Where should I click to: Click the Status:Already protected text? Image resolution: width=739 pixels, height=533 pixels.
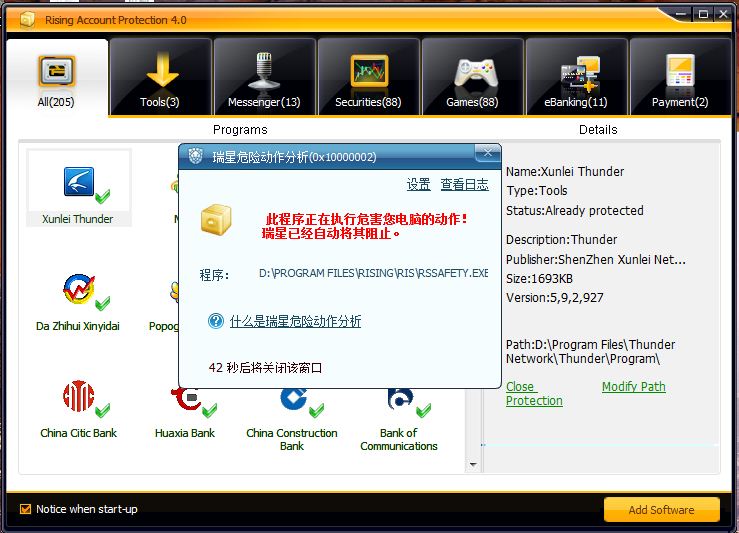pyautogui.click(x=575, y=211)
